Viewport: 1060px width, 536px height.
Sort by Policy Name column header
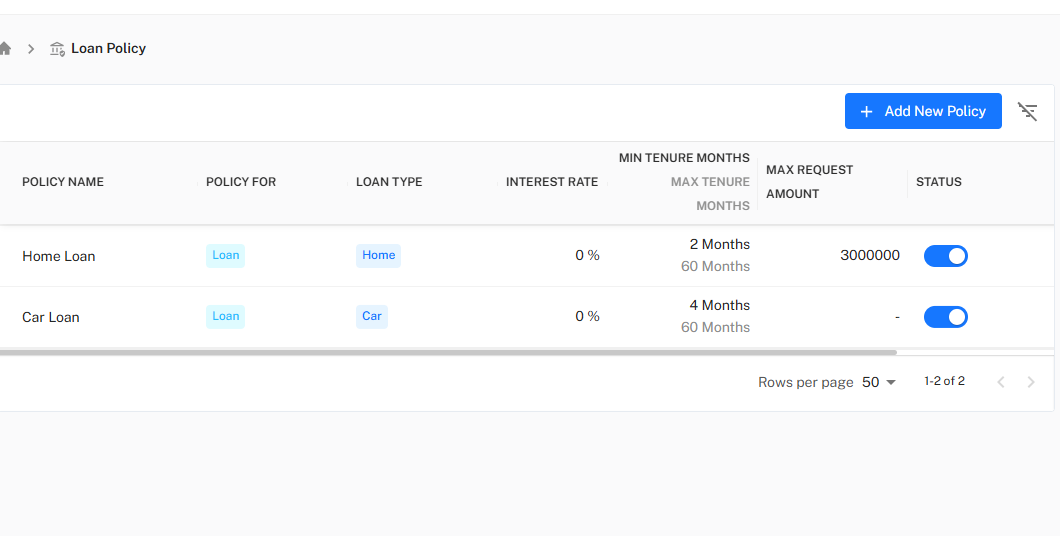(63, 182)
